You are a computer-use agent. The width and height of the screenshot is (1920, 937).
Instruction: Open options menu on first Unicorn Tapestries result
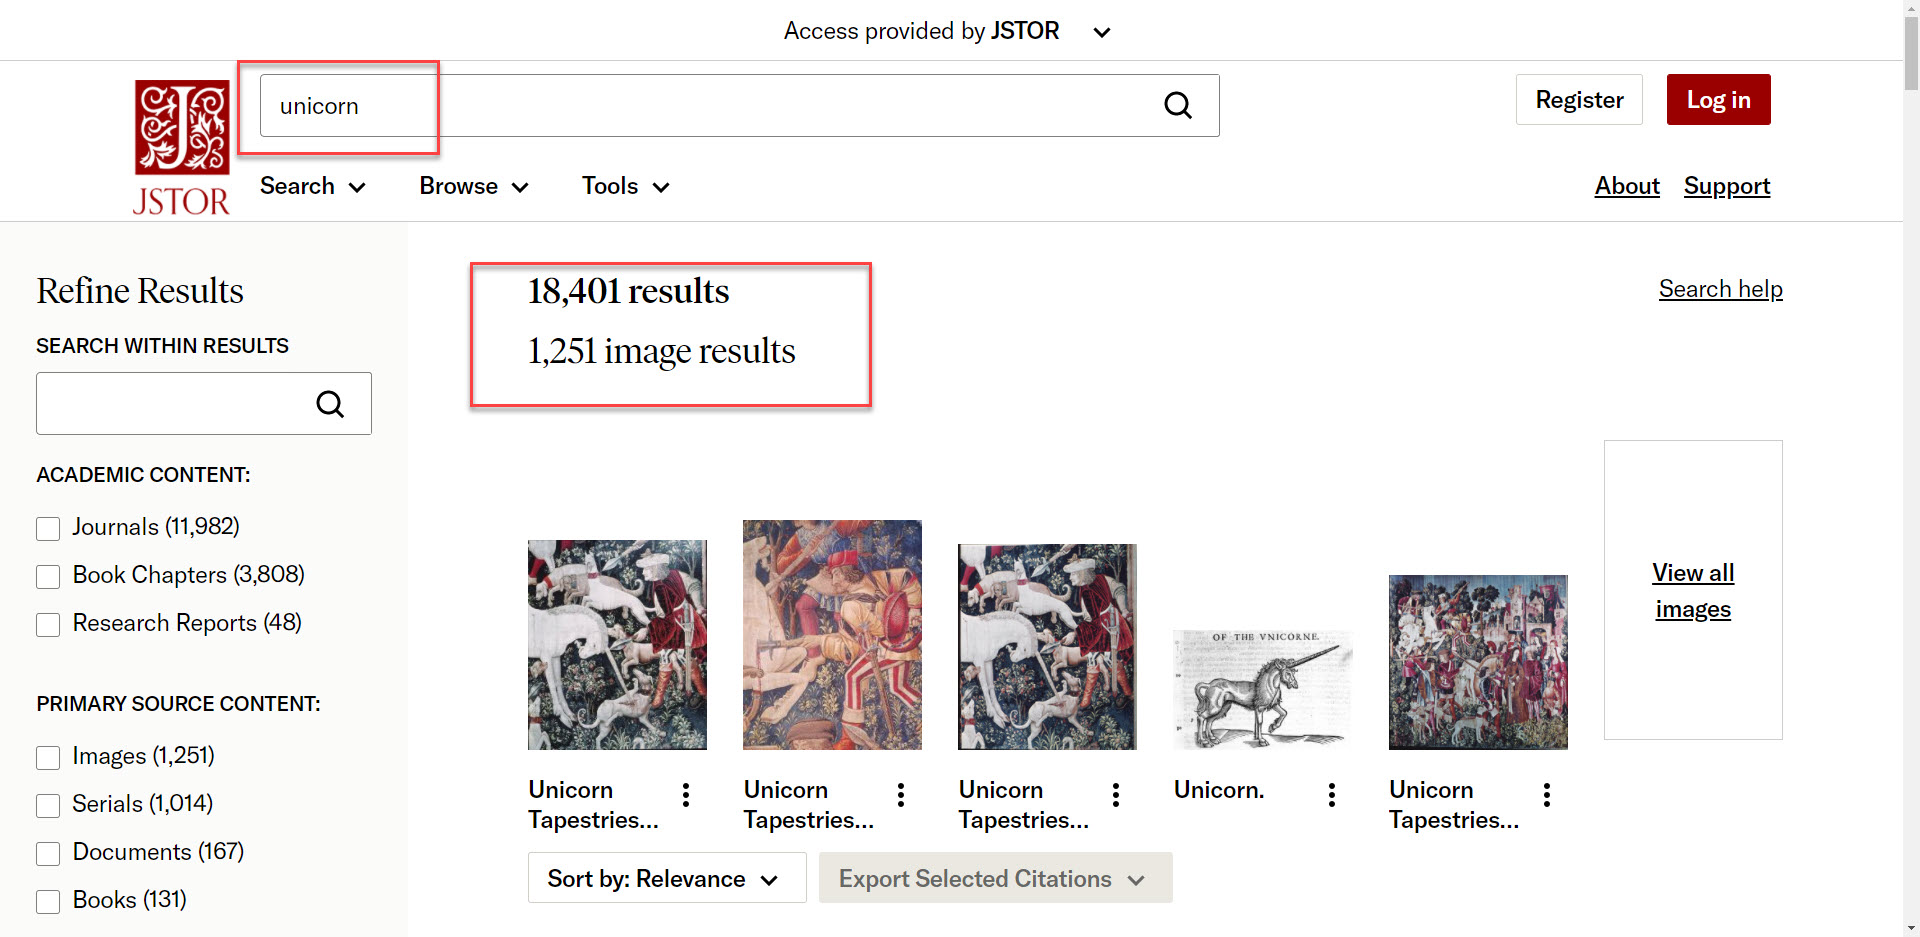[685, 795]
